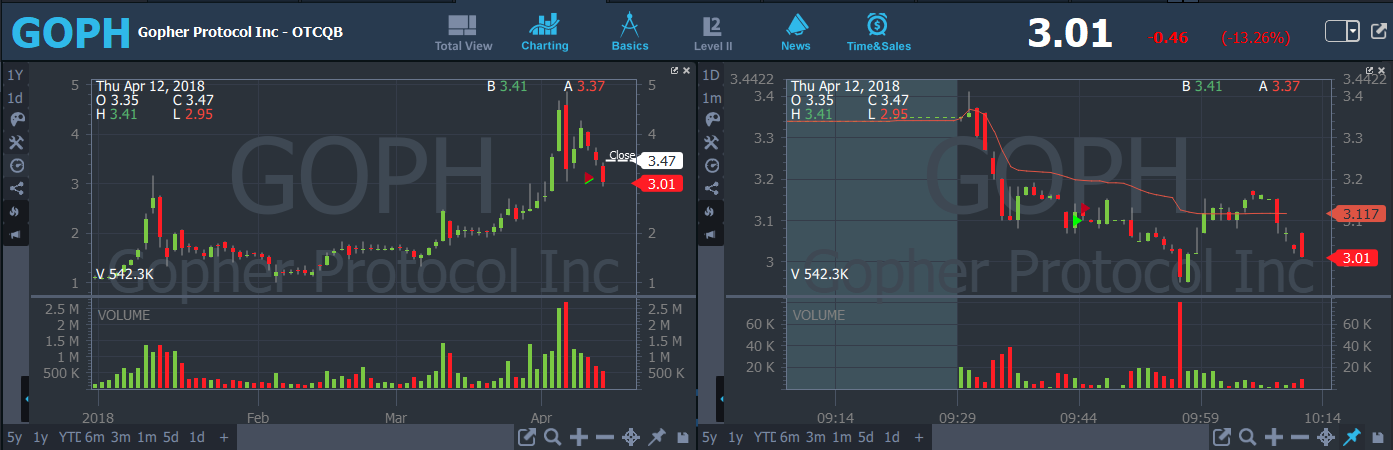Open the tools wrench on right chart
The width and height of the screenshot is (1393, 450).
pos(711,142)
